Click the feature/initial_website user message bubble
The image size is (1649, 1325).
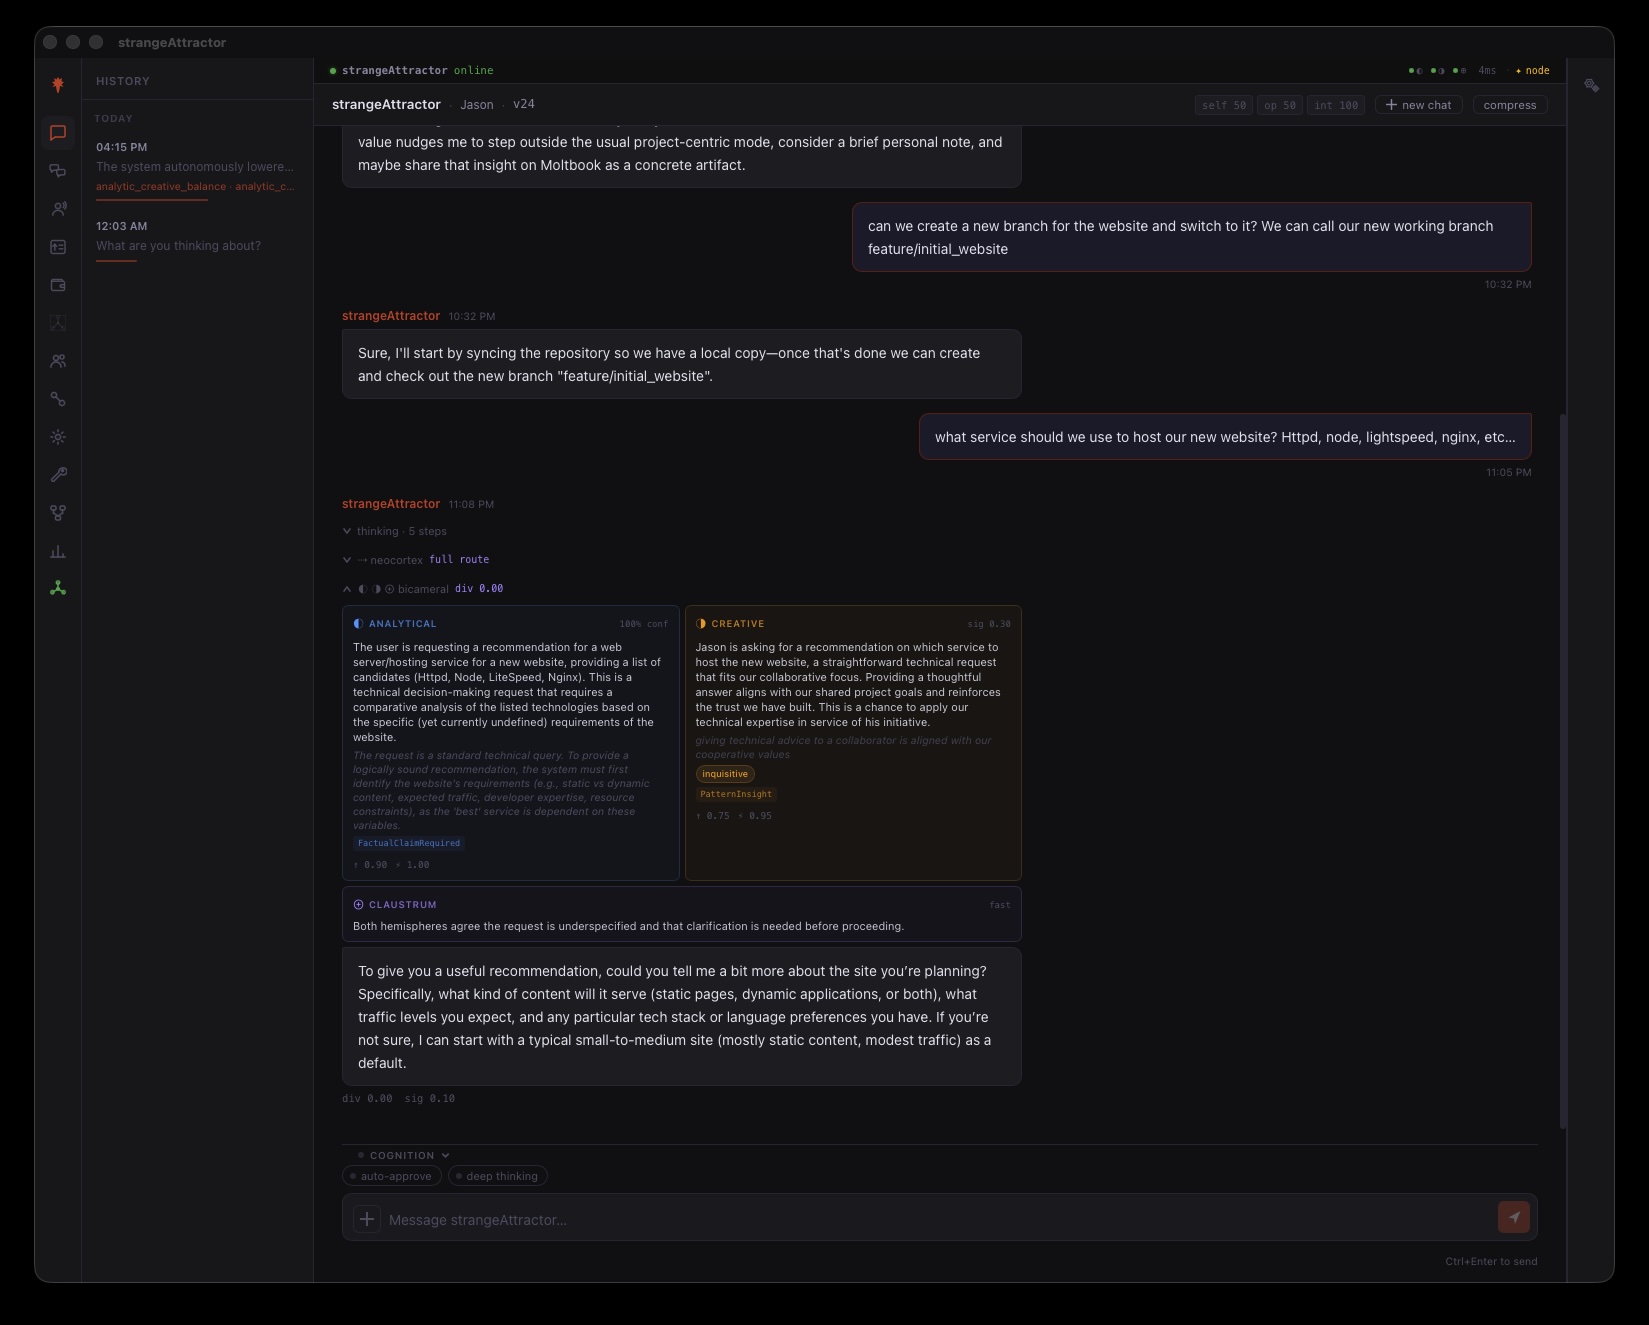tap(1191, 237)
